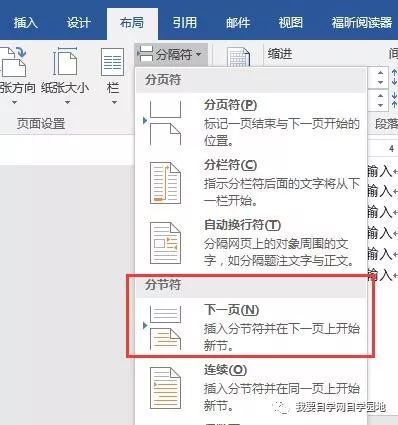Click the 栏 columns icon
The image size is (398, 425).
[112, 62]
